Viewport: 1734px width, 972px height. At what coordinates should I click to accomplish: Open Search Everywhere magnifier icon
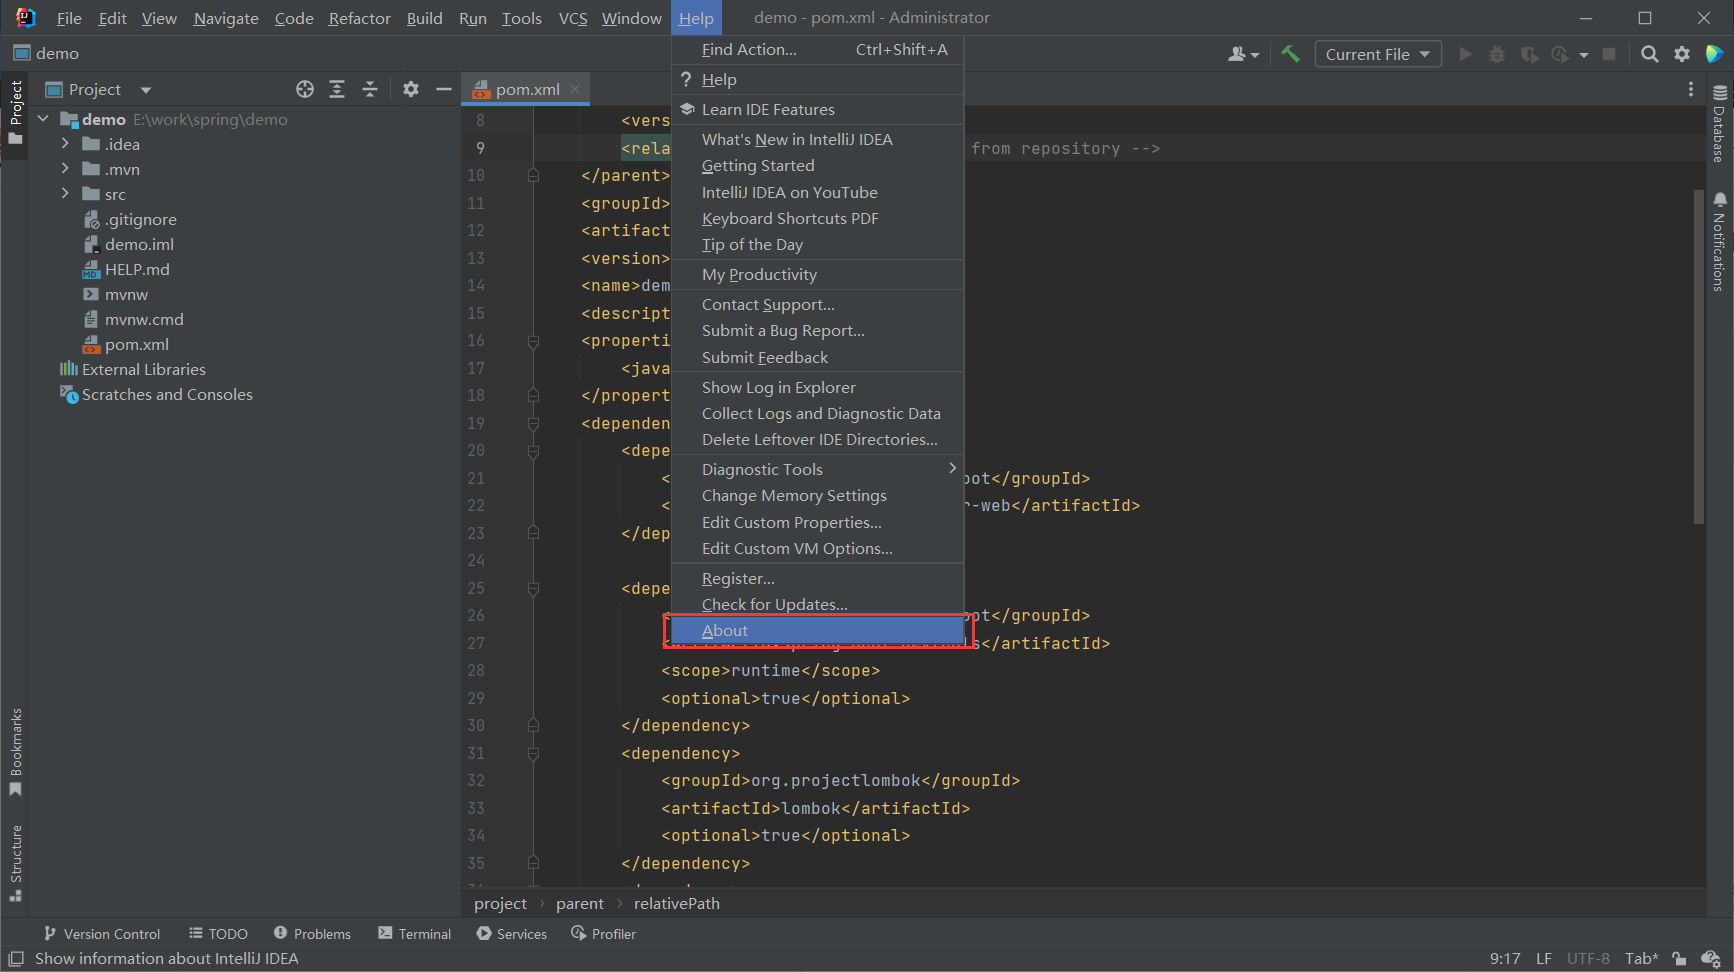click(x=1650, y=54)
